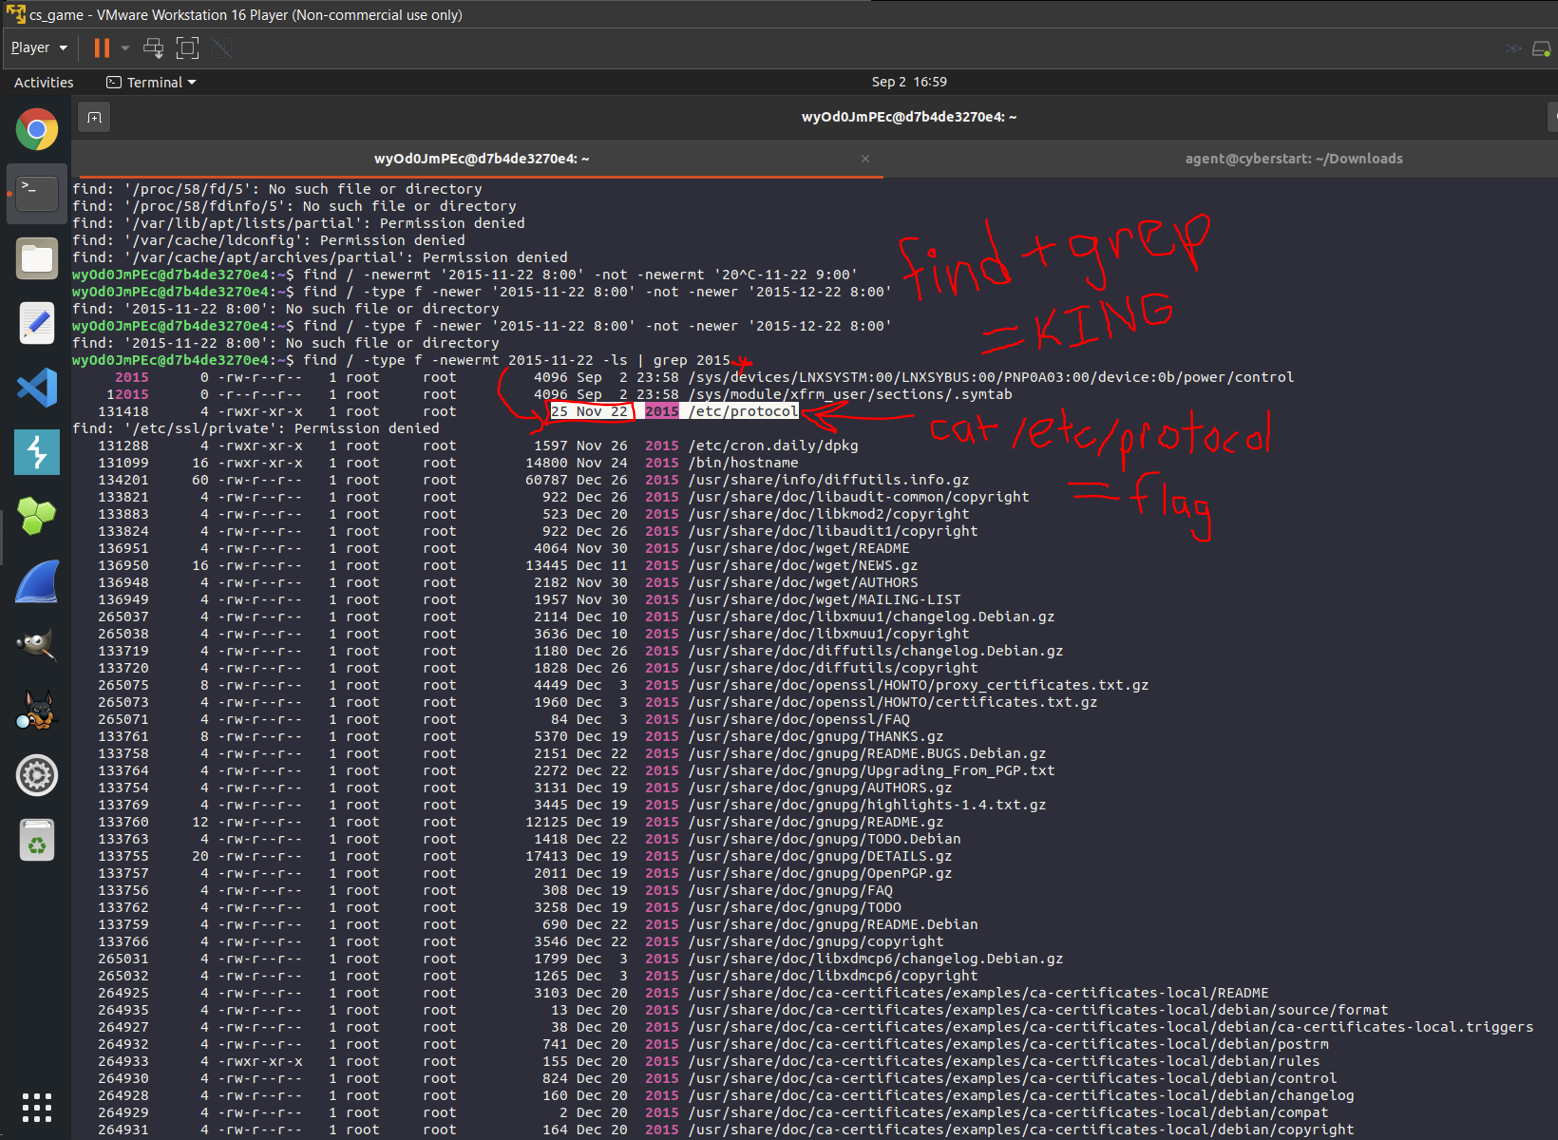Click the wget/README path

(799, 548)
